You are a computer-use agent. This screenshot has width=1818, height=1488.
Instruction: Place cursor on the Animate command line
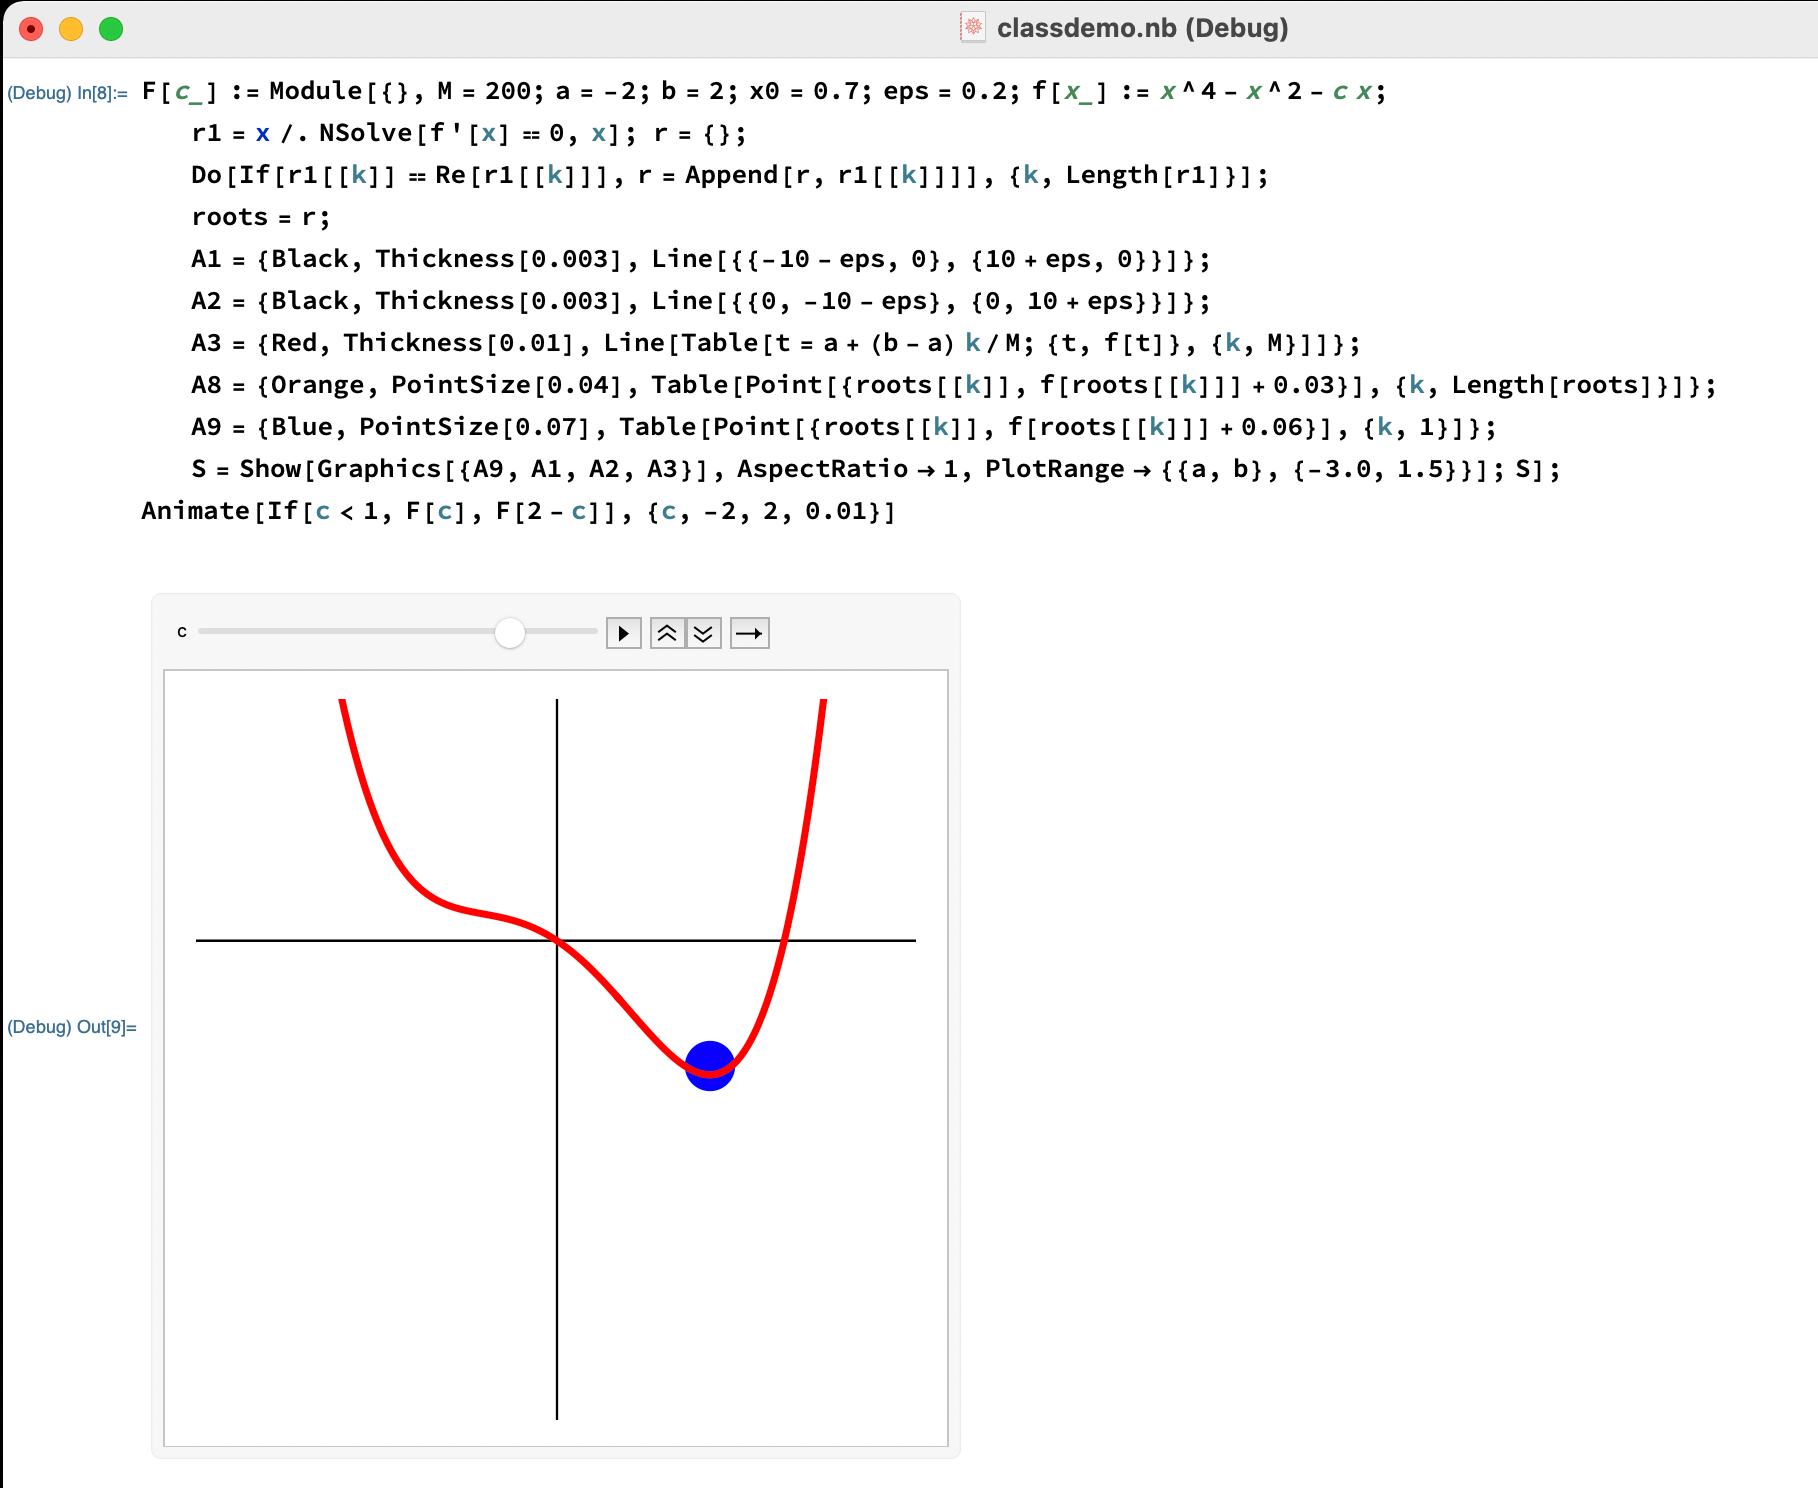point(517,511)
